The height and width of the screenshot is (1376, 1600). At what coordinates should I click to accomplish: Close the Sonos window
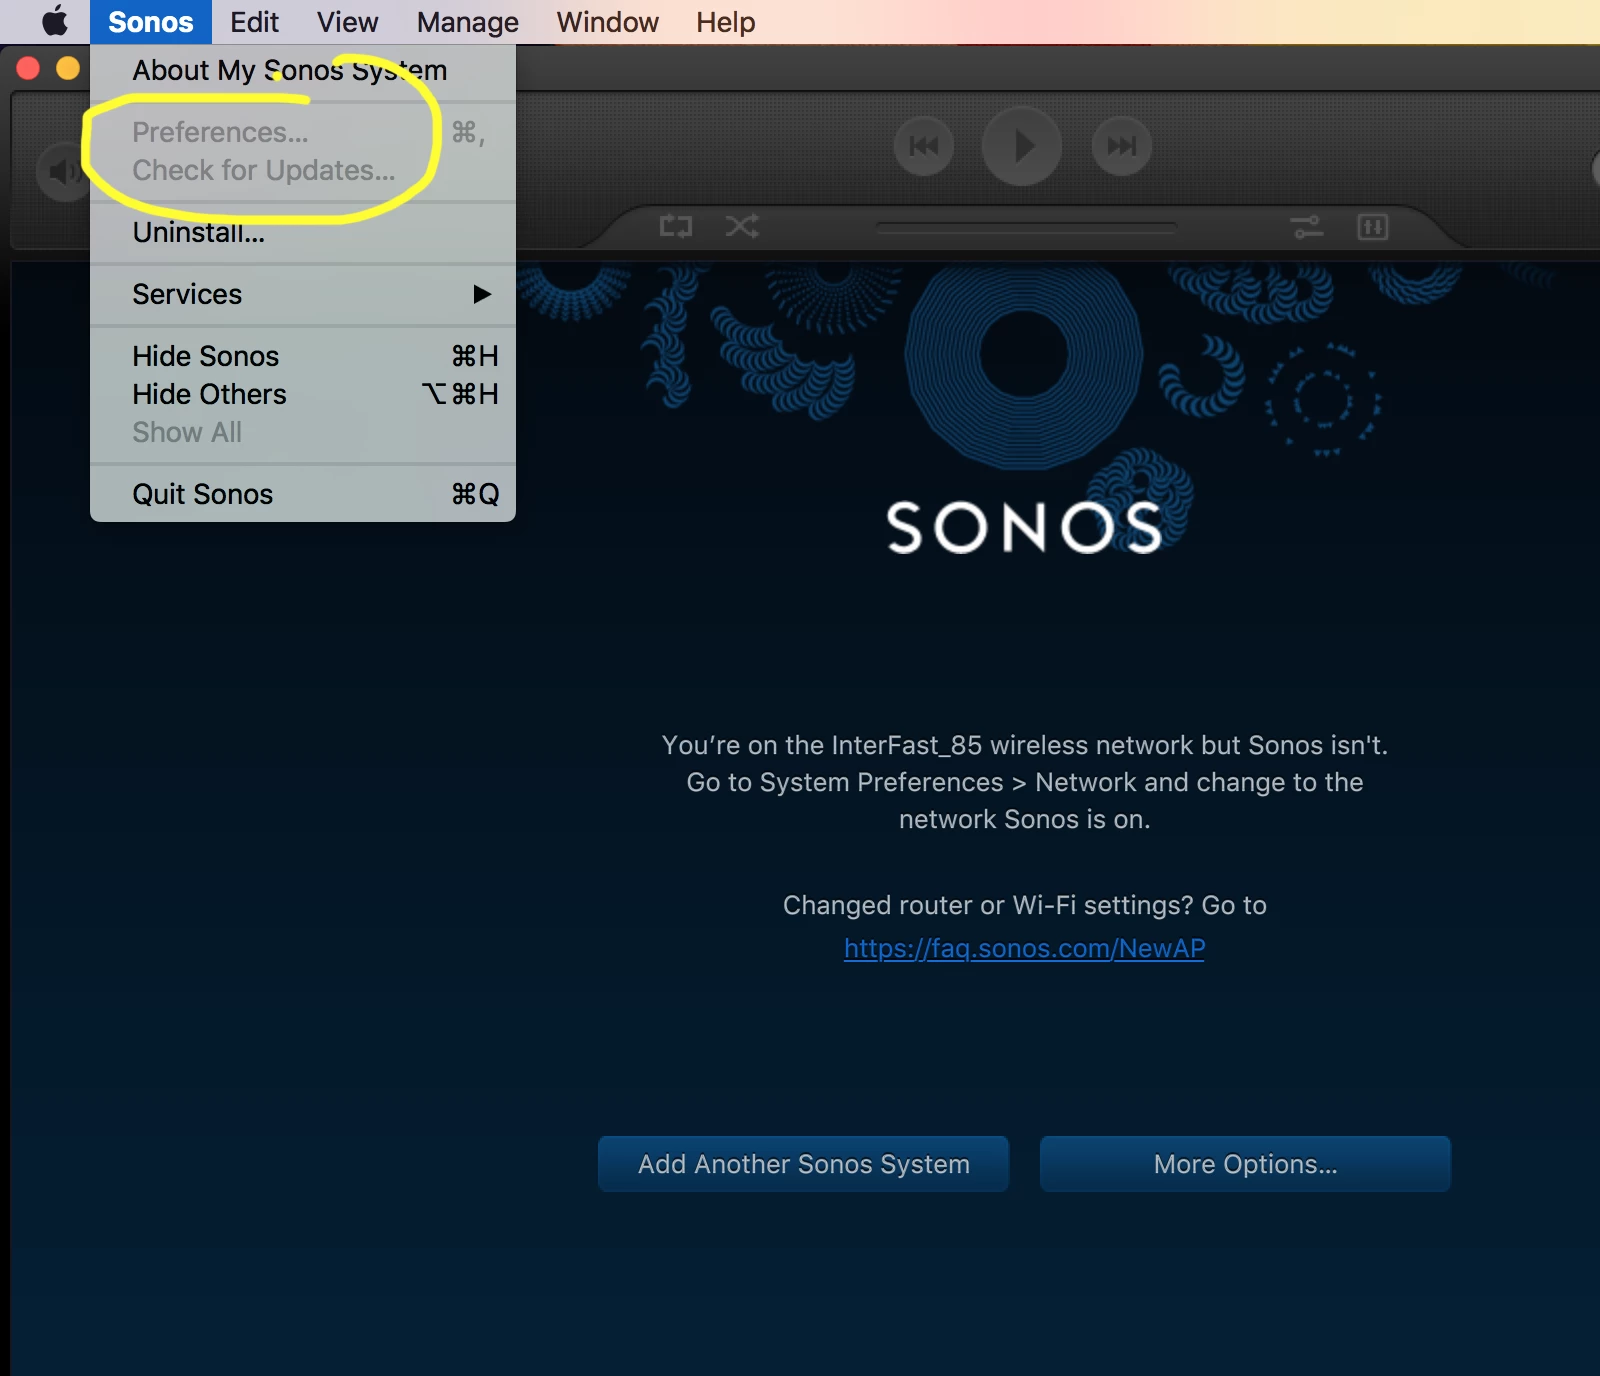[x=28, y=68]
